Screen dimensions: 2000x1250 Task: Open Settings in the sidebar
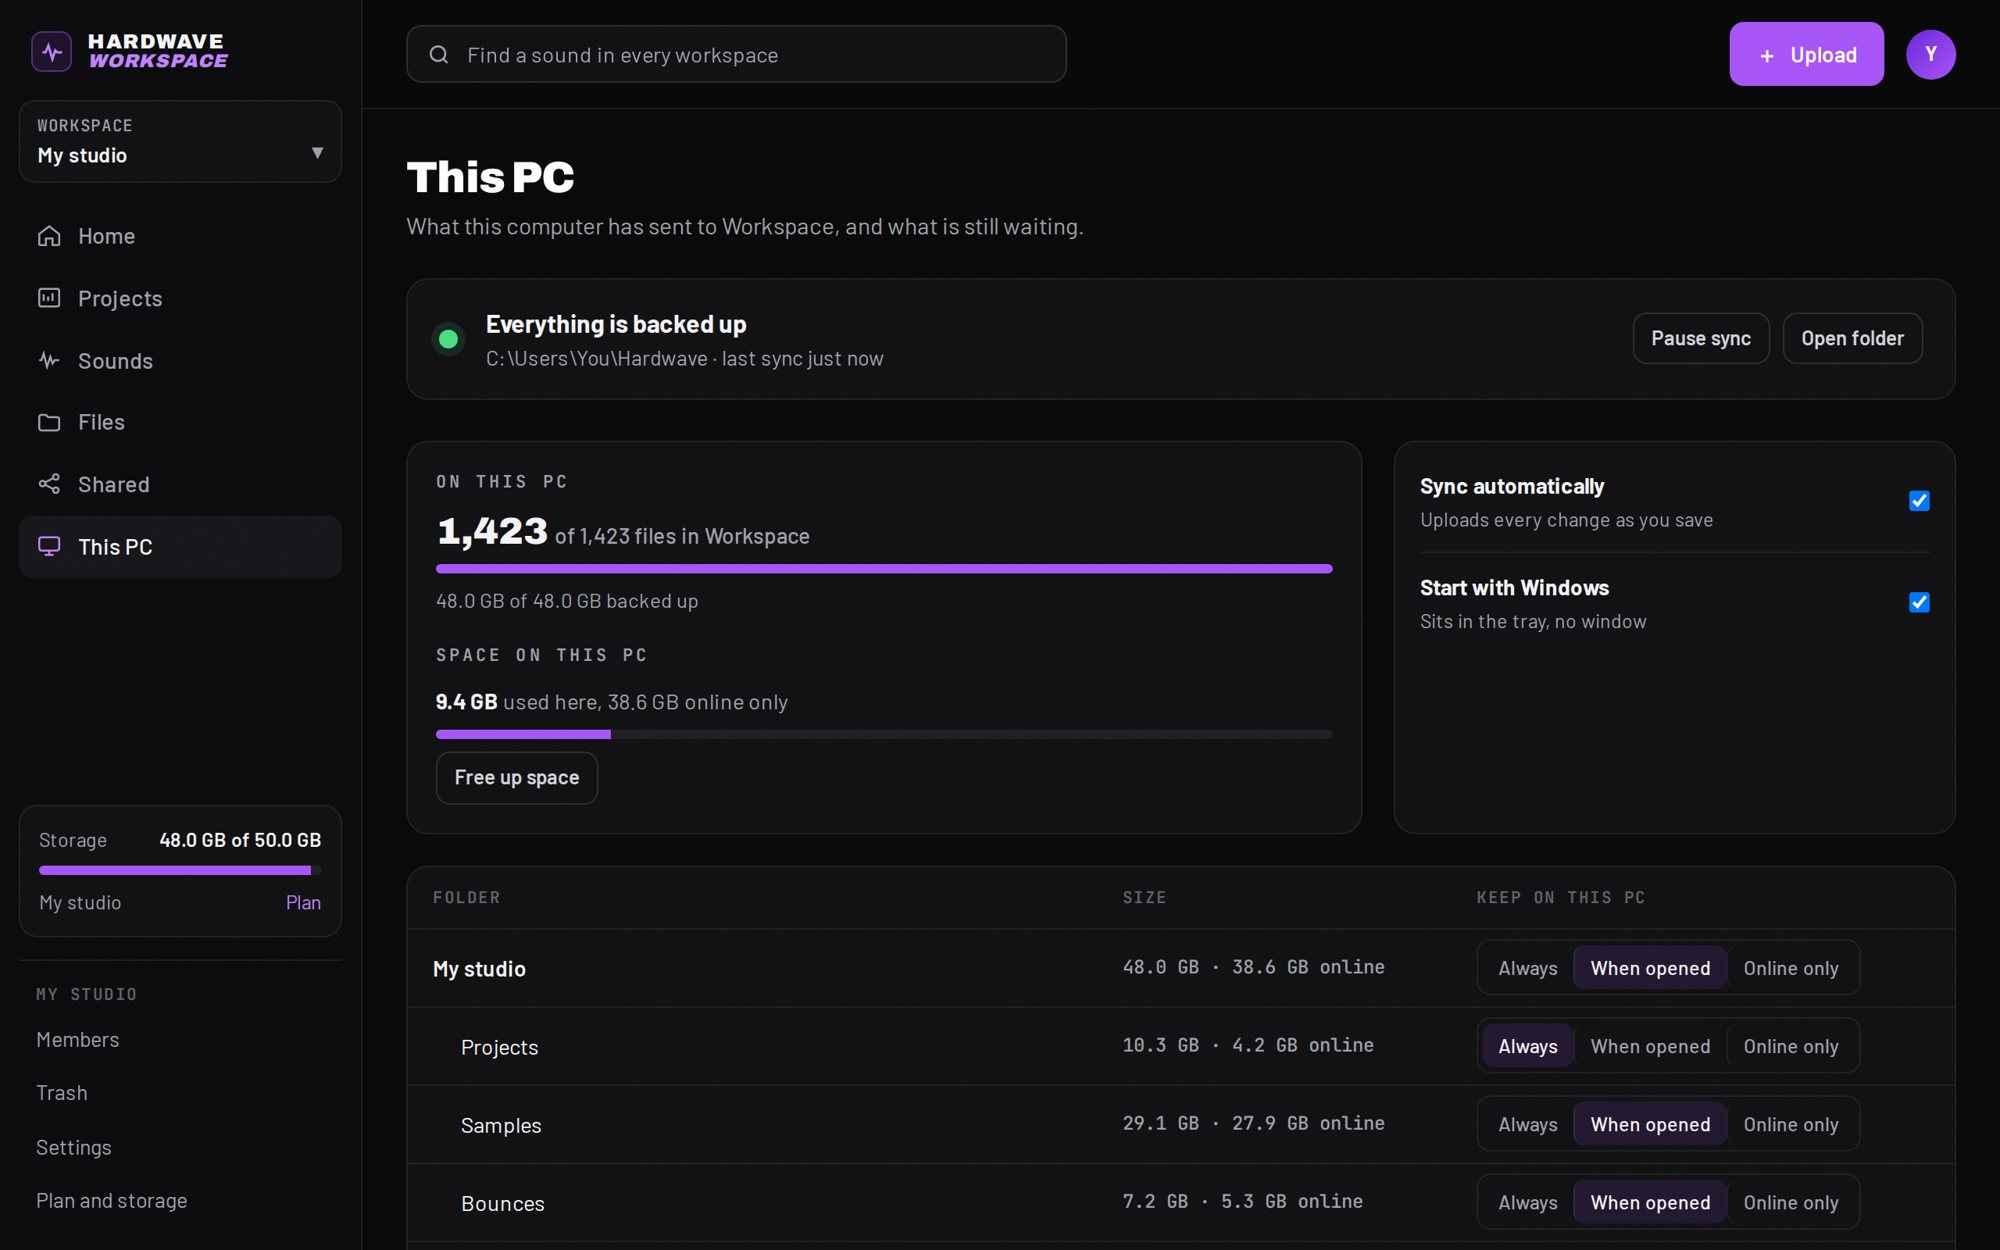[73, 1147]
